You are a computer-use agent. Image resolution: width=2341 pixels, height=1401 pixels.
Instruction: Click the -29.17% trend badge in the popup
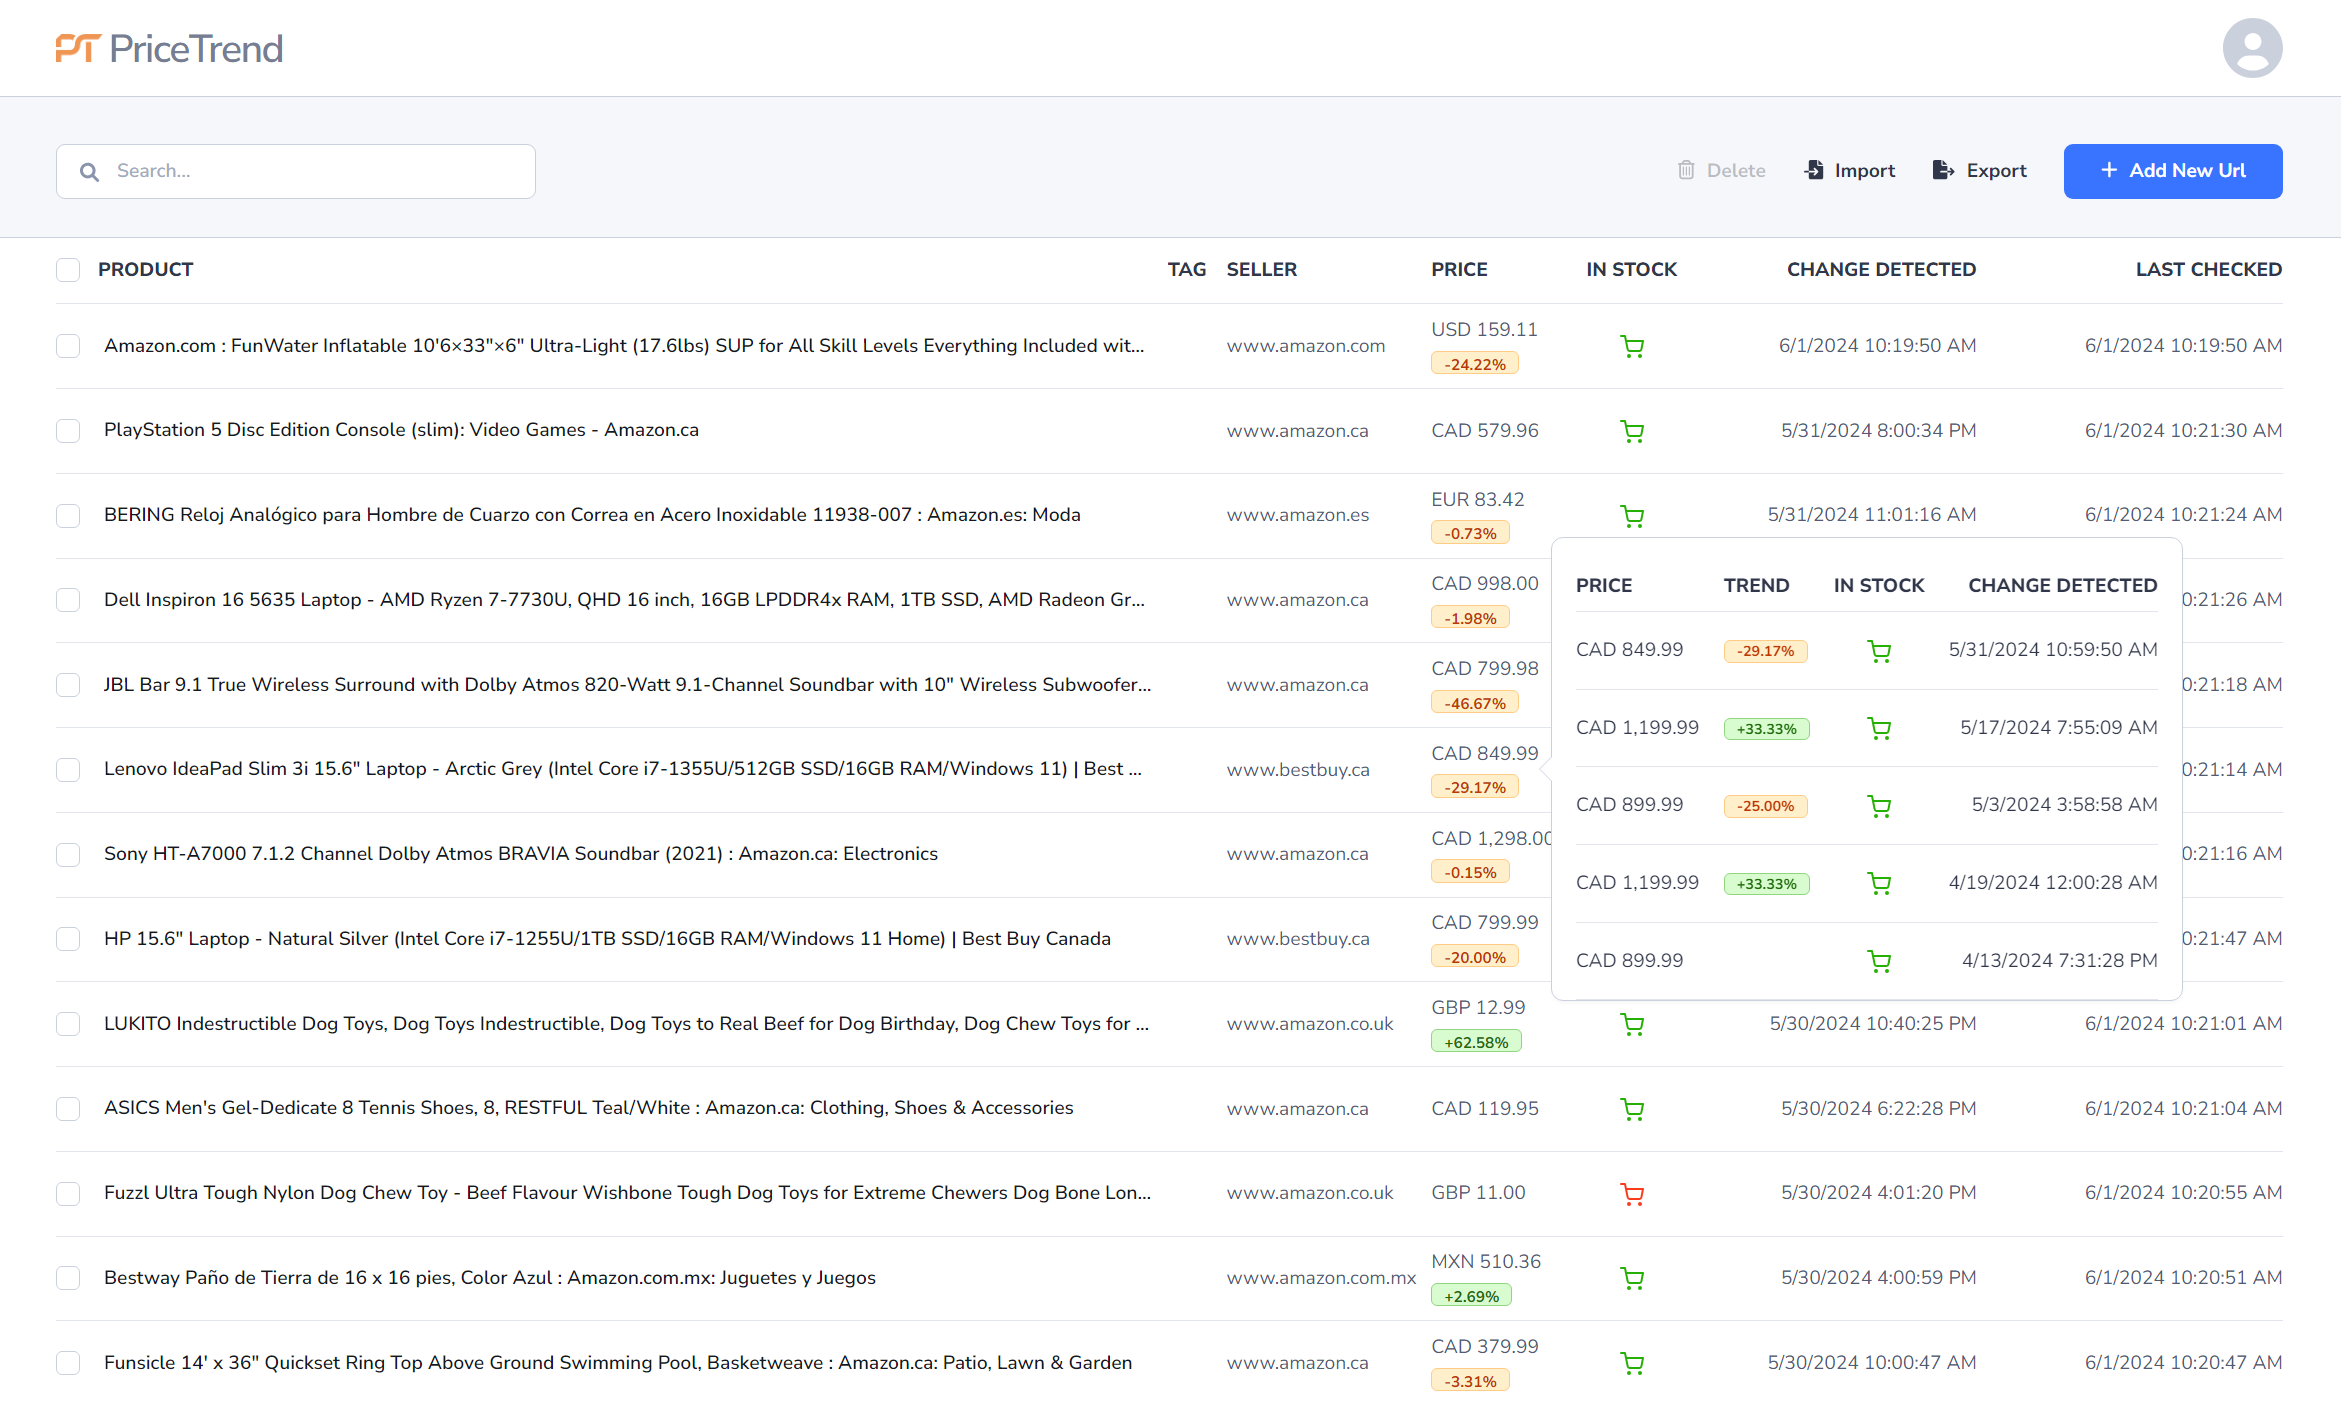[x=1765, y=651]
